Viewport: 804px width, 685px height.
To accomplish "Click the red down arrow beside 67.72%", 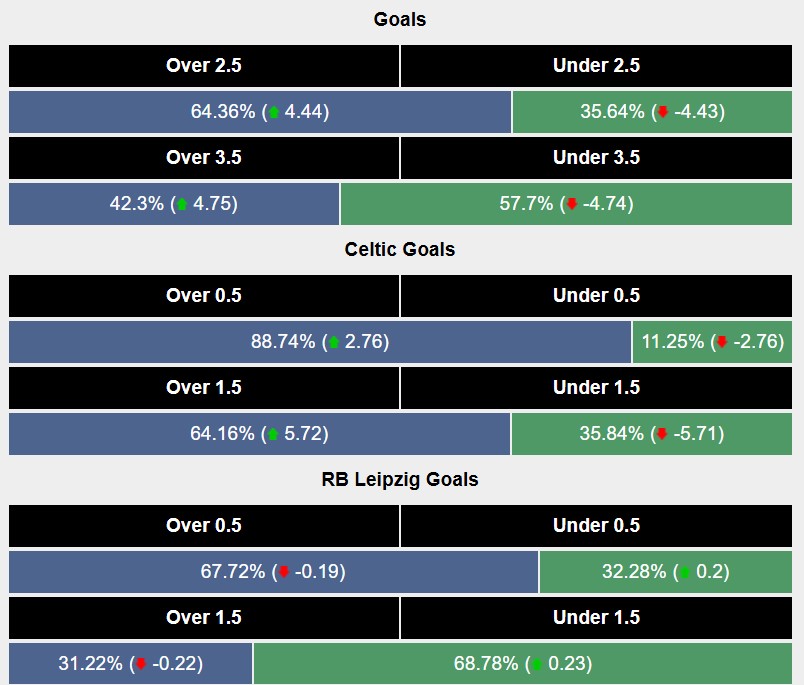I will pos(283,573).
